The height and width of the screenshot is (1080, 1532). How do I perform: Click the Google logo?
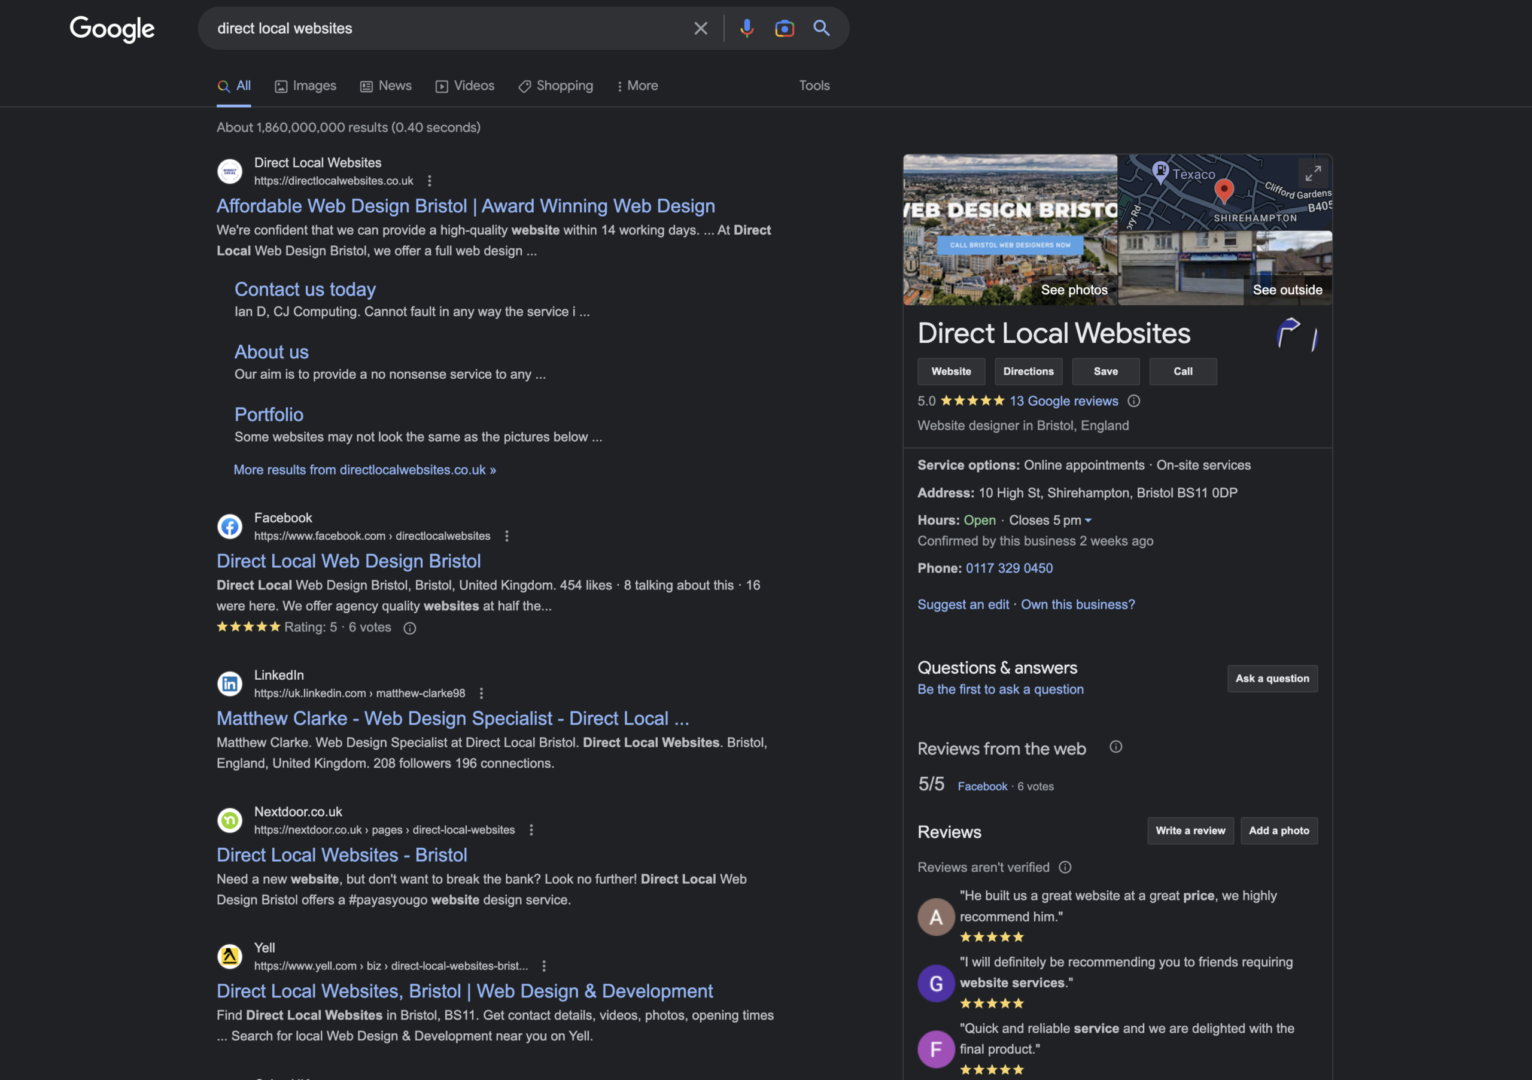point(112,29)
